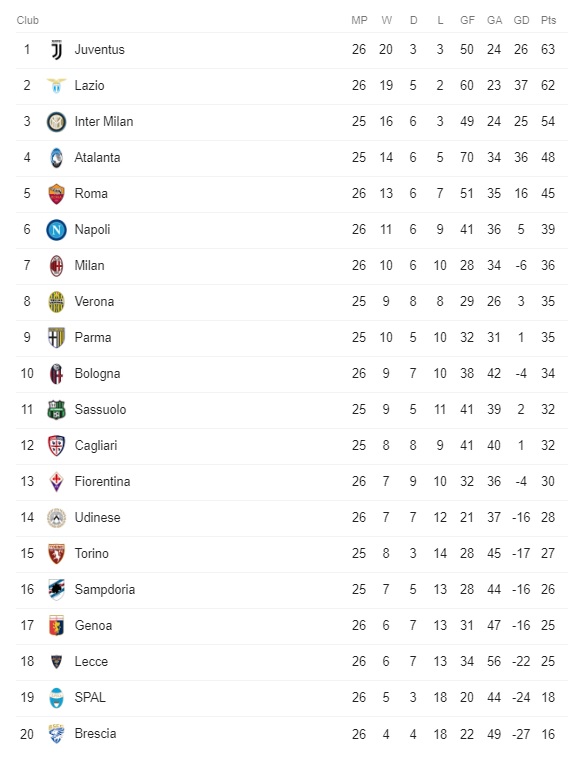Select the Inter Milan logo
578x773 pixels.
[x=56, y=122]
